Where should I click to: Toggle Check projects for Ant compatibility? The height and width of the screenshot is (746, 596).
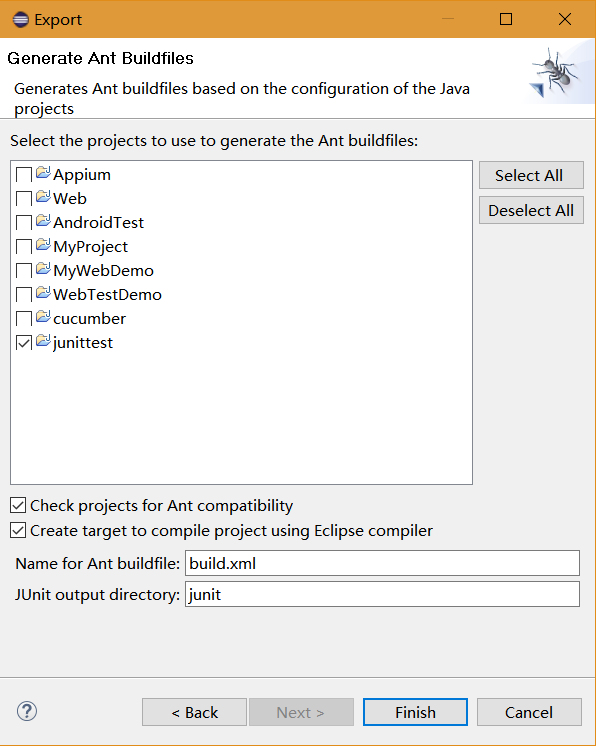(18, 505)
